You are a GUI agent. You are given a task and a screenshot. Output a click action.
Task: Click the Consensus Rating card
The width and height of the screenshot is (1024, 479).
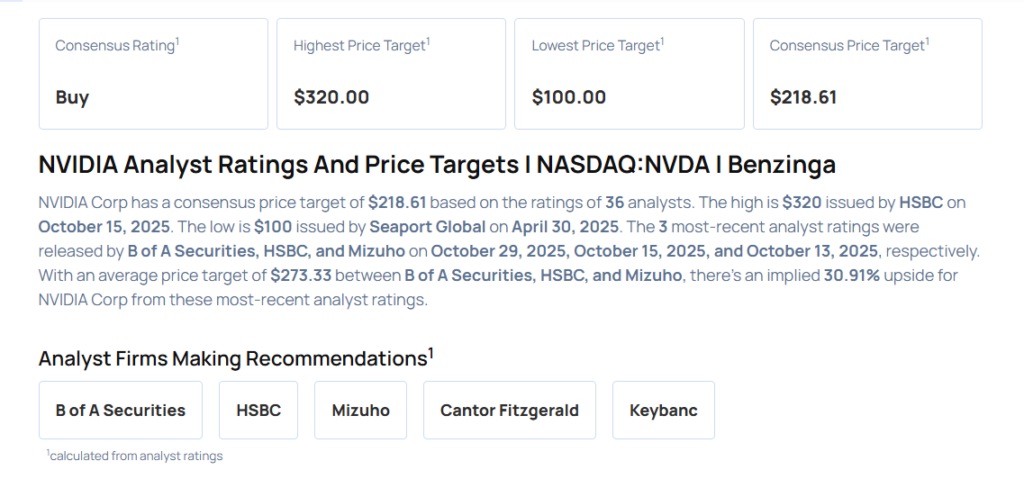[153, 73]
